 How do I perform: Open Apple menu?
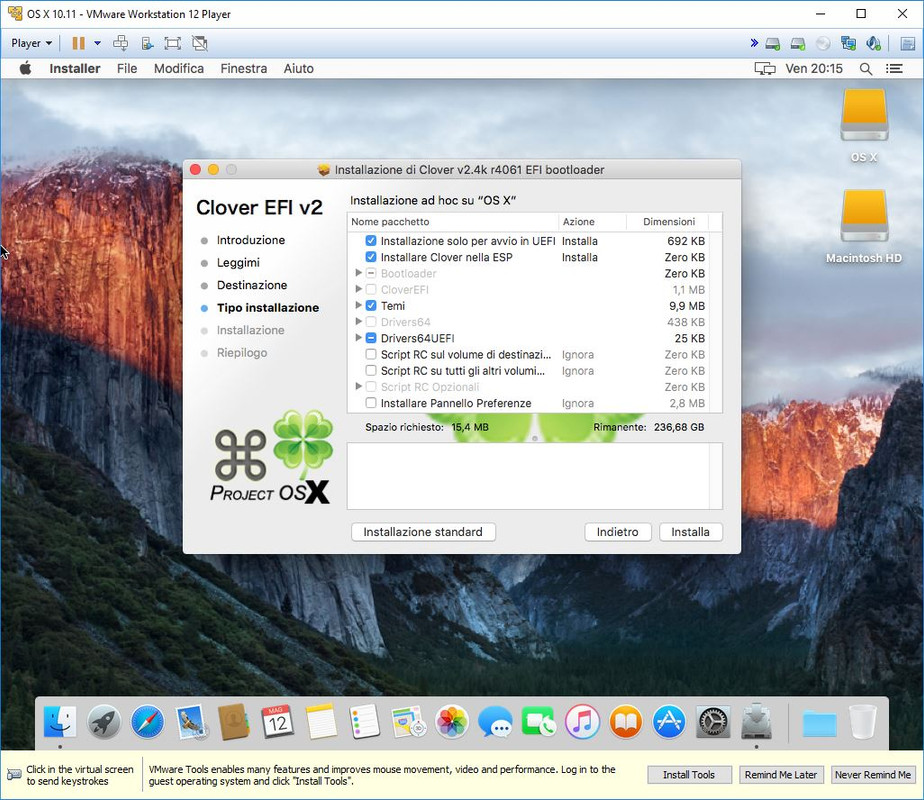pos(25,69)
